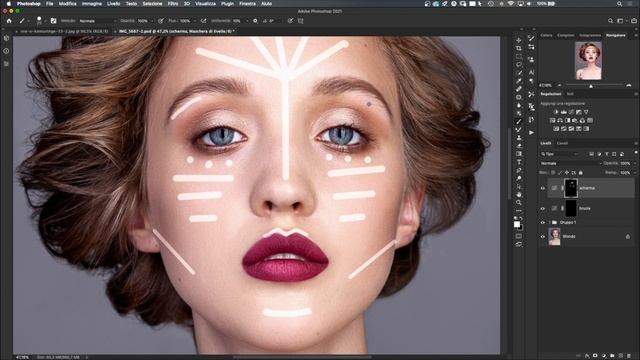Open the File menu

tap(49, 4)
